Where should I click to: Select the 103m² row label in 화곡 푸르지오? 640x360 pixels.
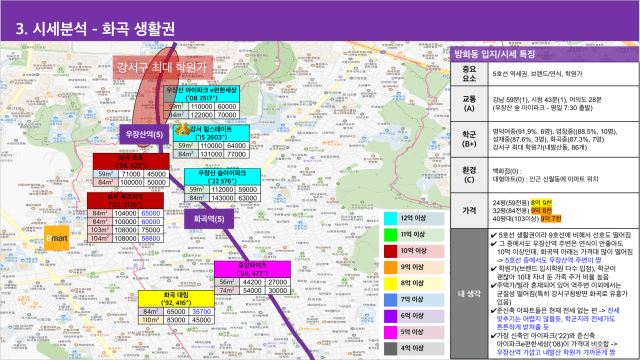pyautogui.click(x=100, y=230)
